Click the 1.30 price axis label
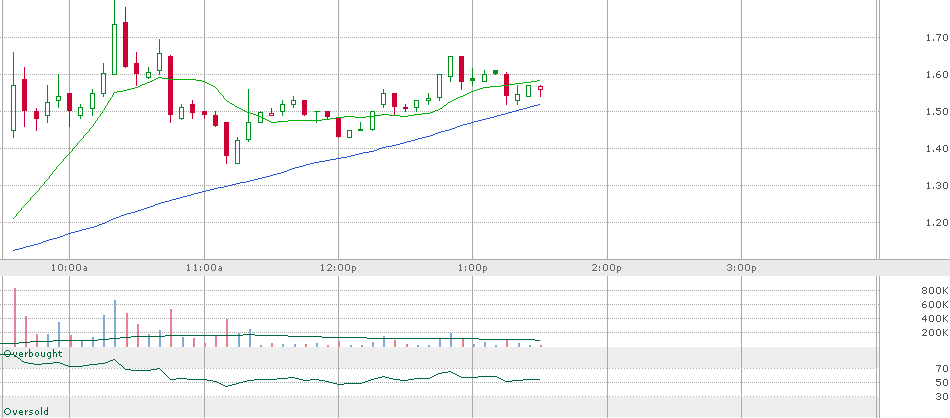 (937, 185)
